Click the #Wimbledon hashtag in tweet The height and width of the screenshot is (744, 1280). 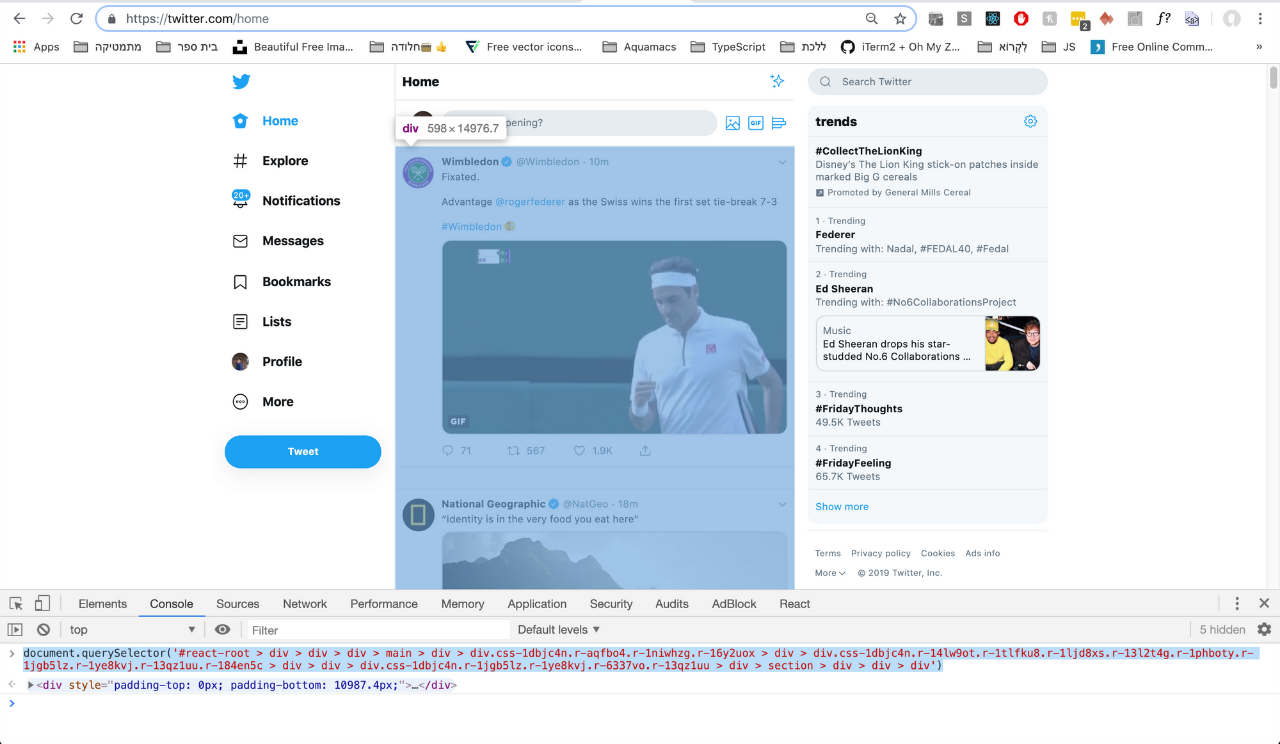(x=471, y=227)
